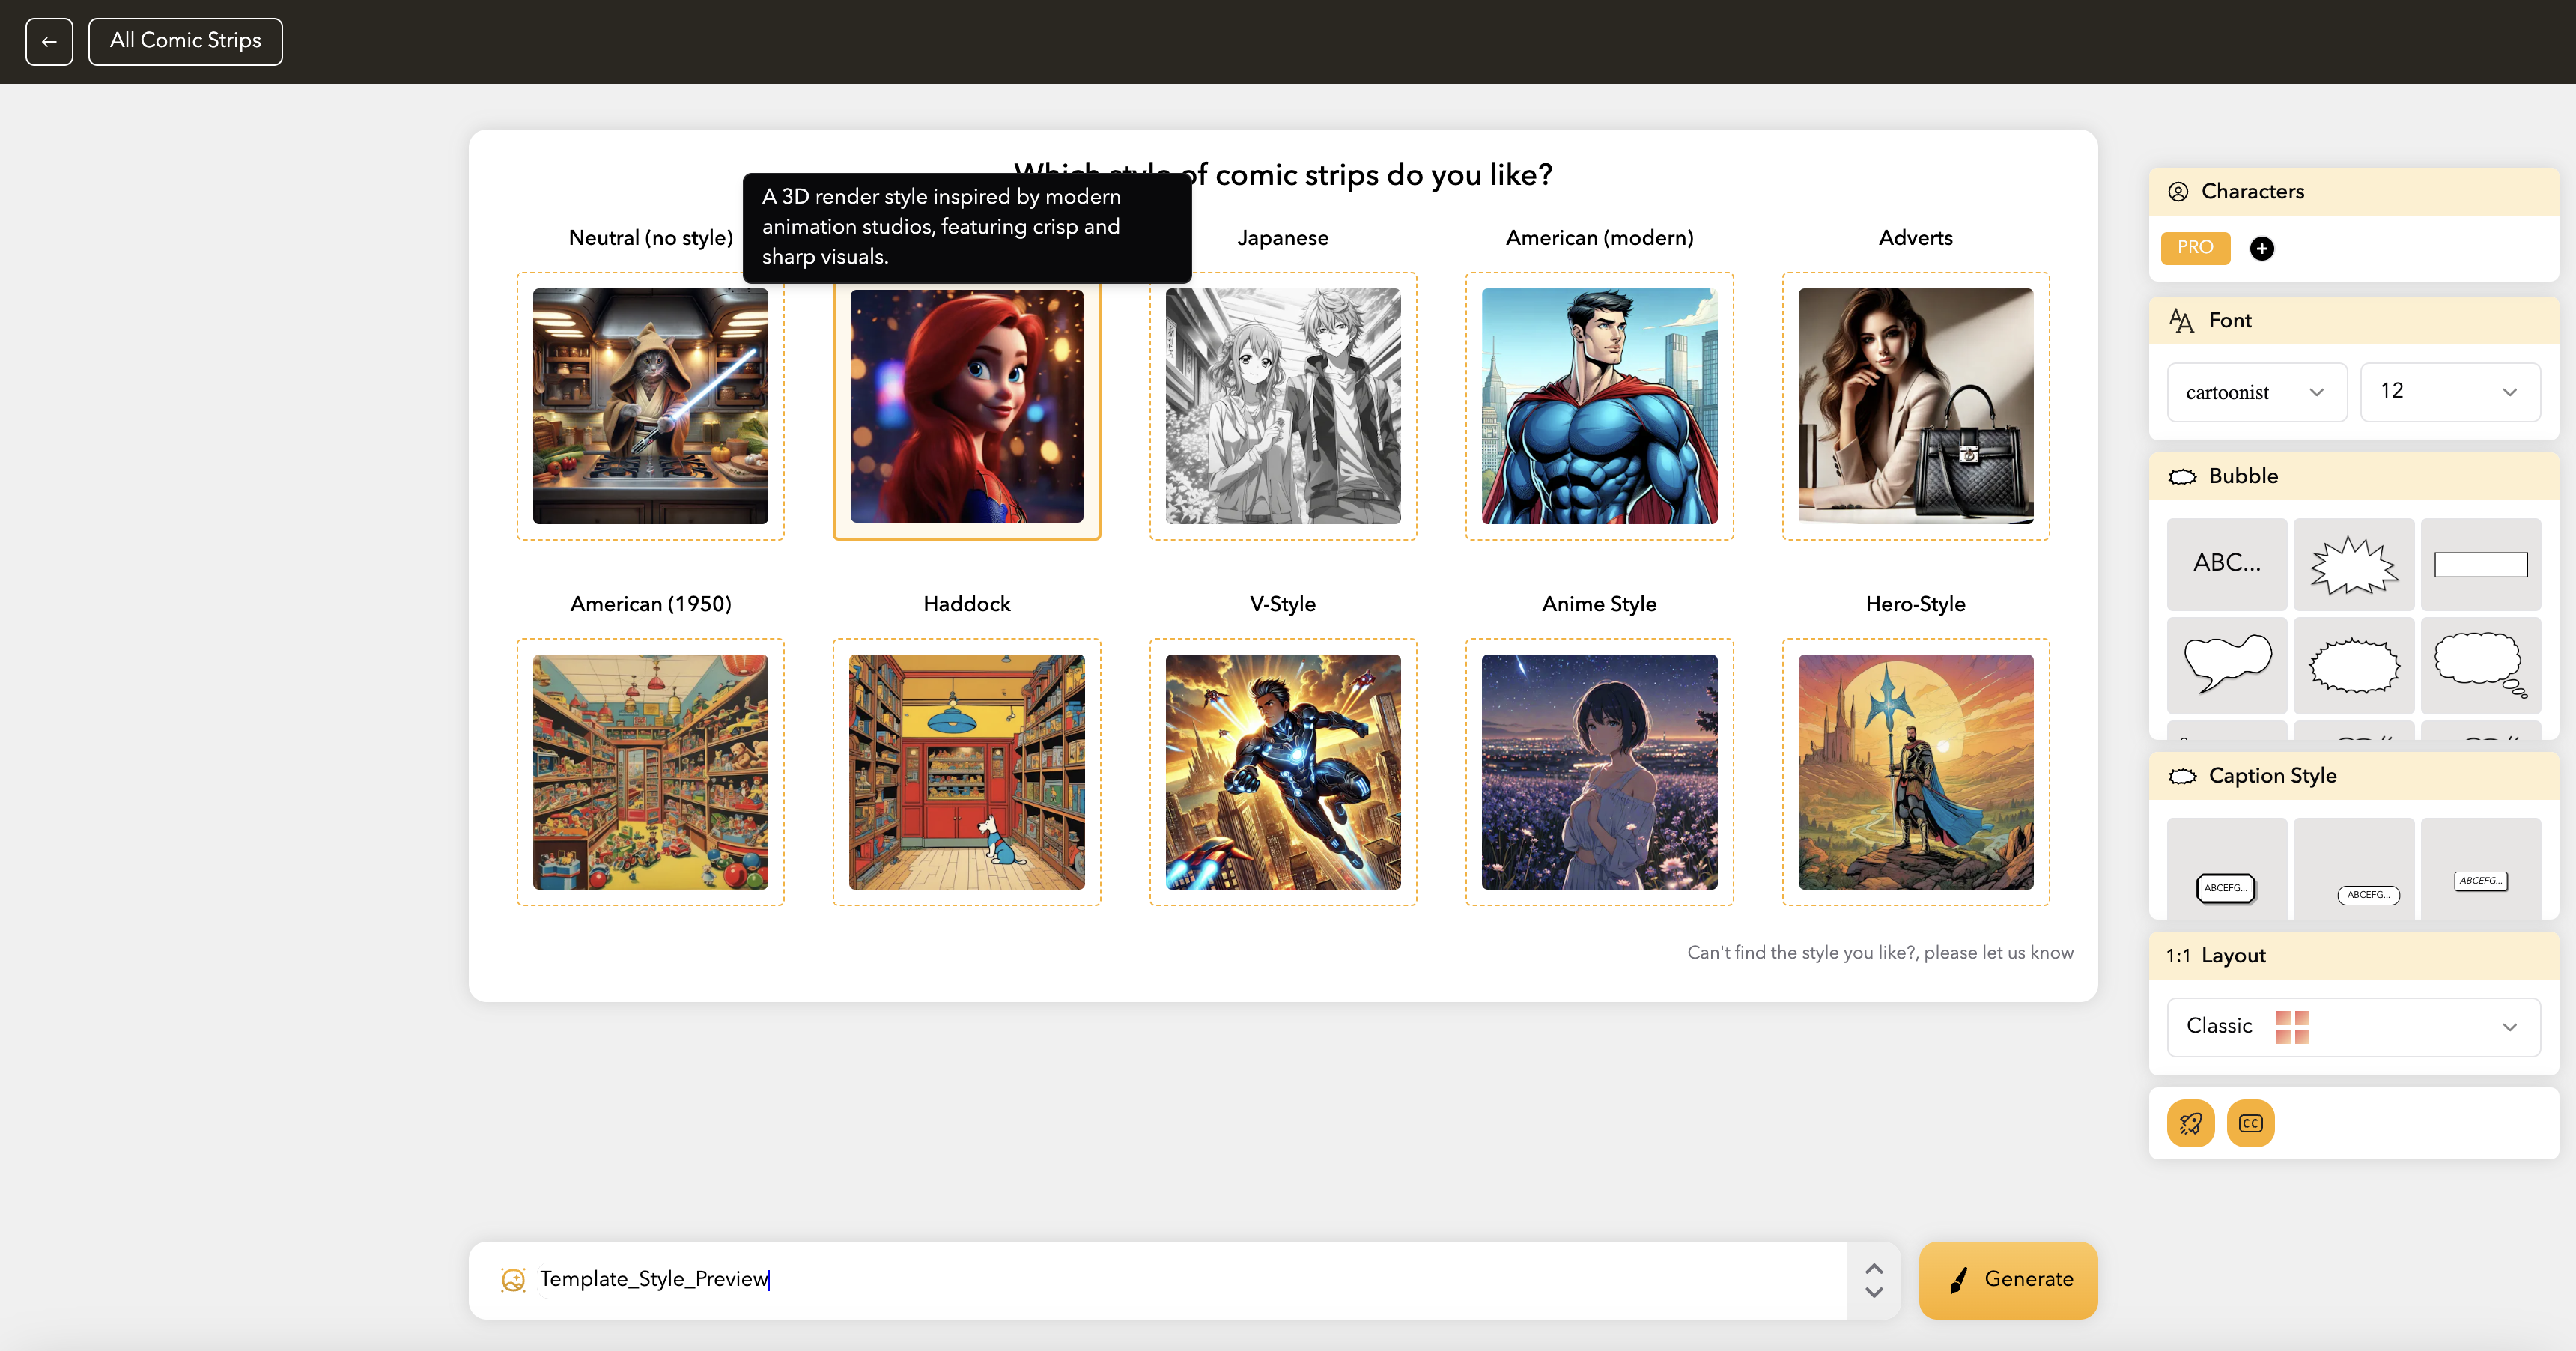Select the wavy-edged oval bubble
2576x1351 pixels.
(2353, 664)
